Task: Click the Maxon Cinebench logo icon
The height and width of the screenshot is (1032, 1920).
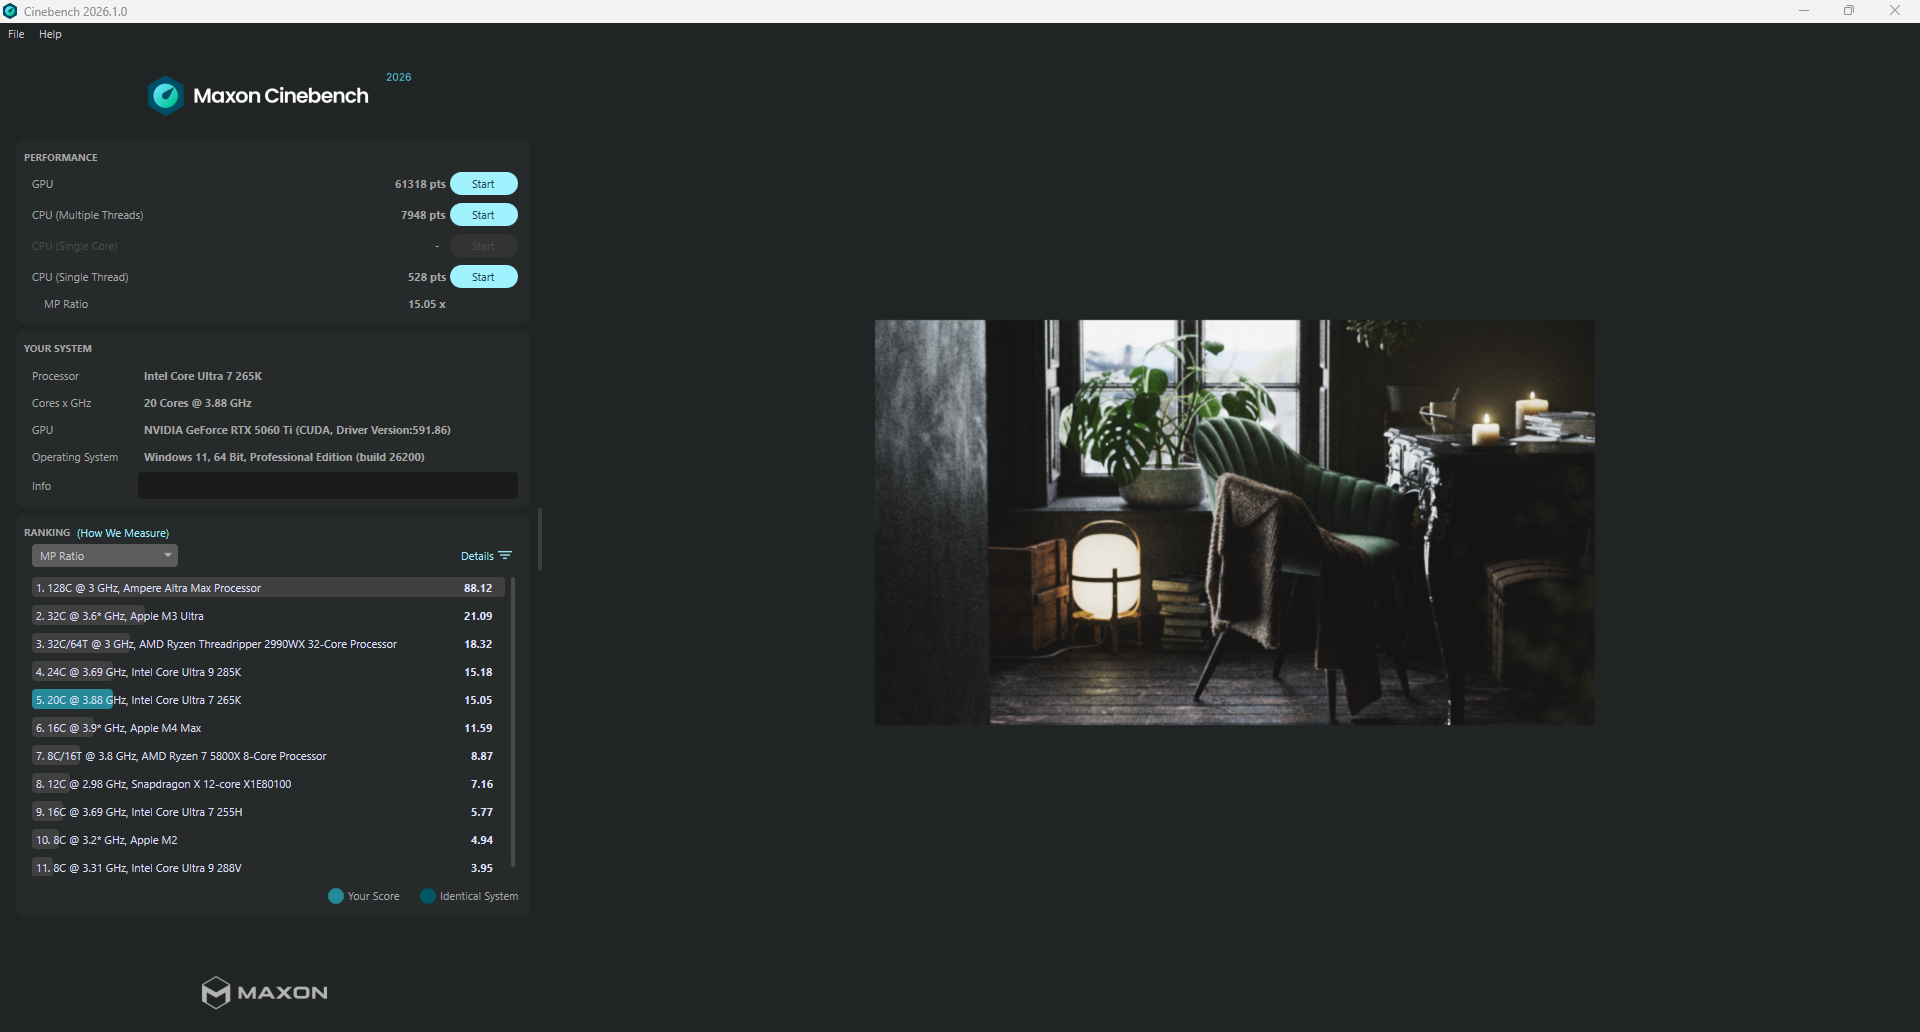Action: (x=165, y=96)
